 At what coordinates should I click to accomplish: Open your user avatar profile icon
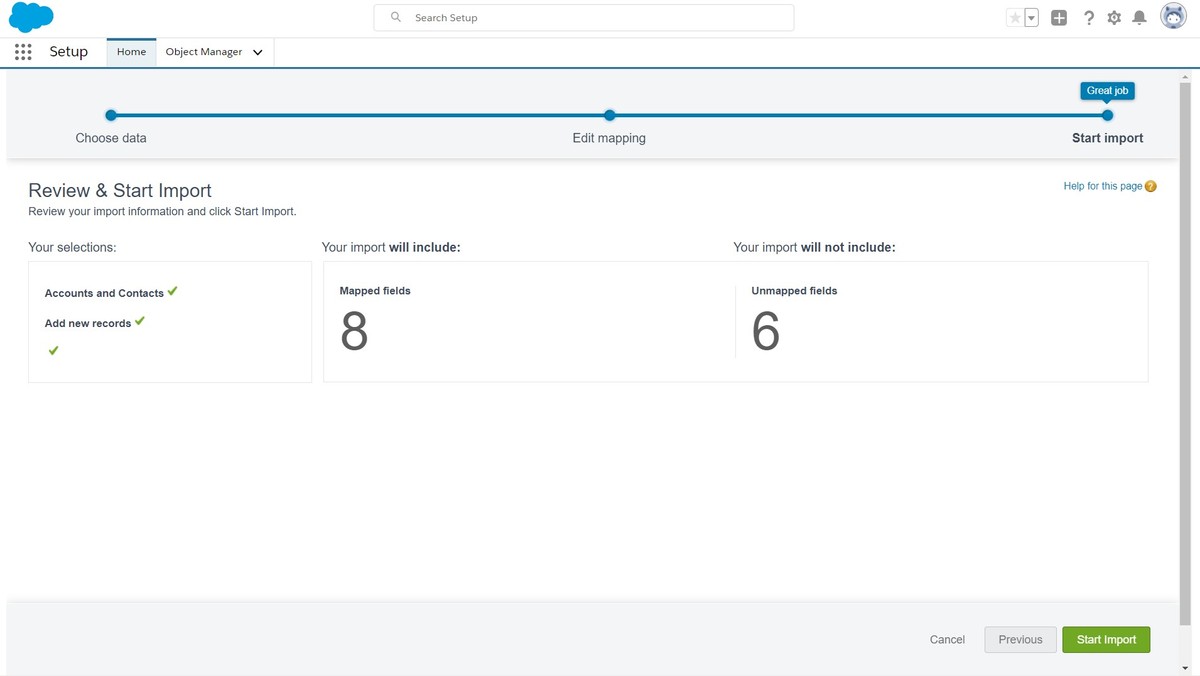click(x=1172, y=15)
